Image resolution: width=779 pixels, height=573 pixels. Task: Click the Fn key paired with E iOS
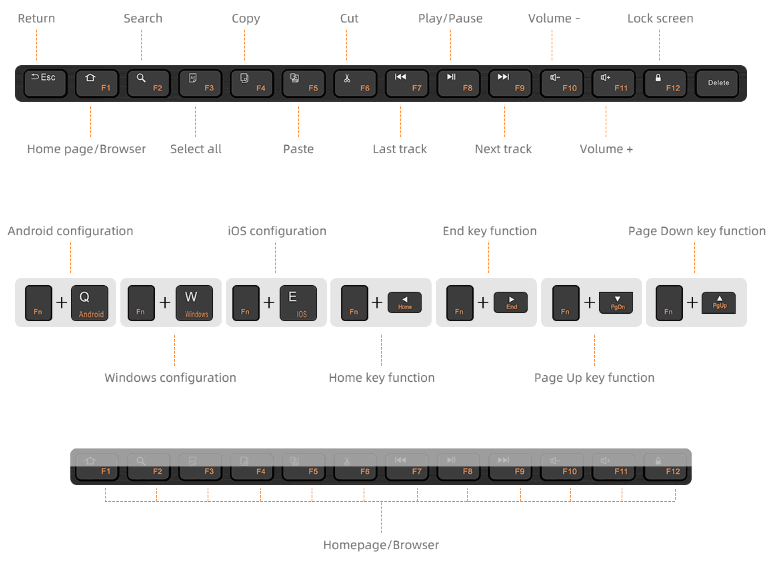246,303
